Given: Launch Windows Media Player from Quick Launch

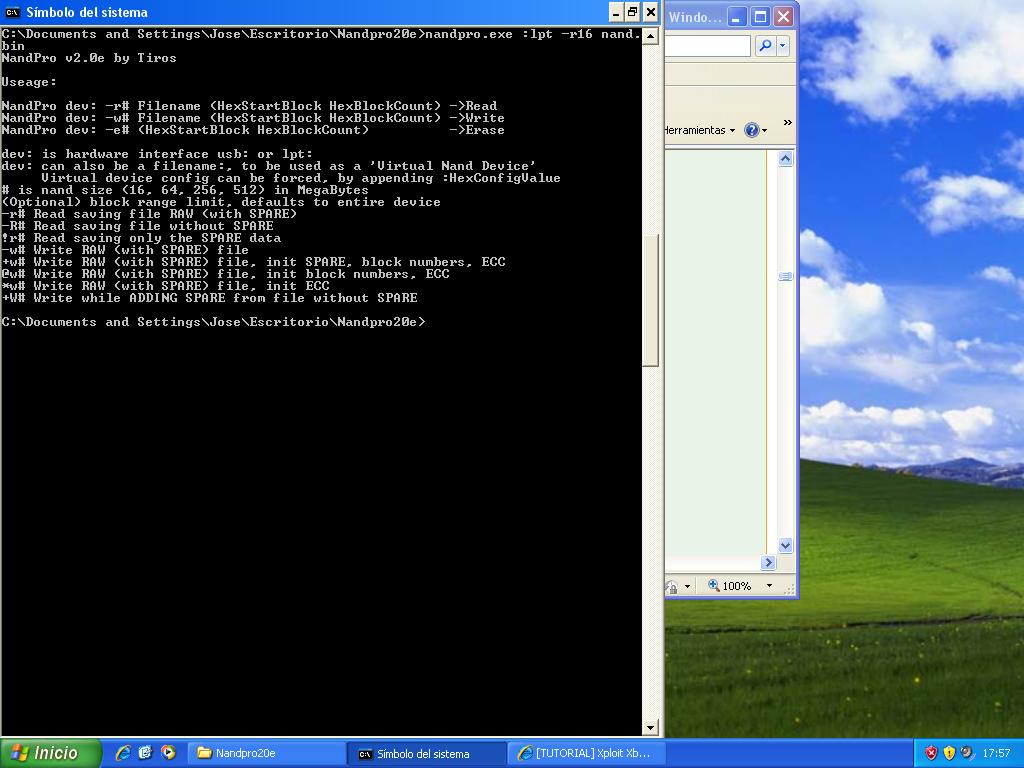Looking at the screenshot, I should [167, 753].
